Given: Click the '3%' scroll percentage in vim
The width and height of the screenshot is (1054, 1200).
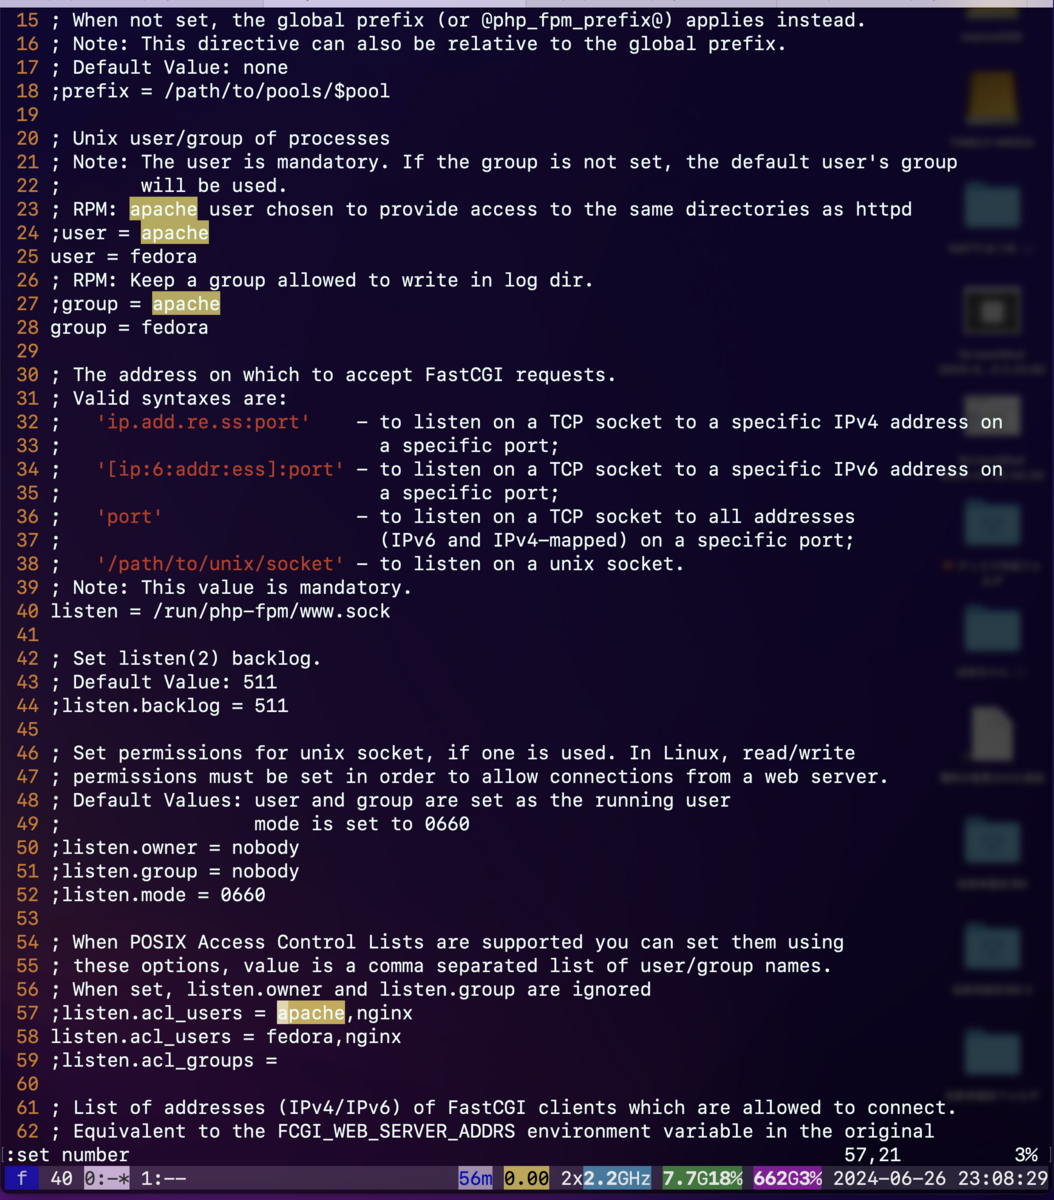Looking at the screenshot, I should pyautogui.click(x=1026, y=1155).
